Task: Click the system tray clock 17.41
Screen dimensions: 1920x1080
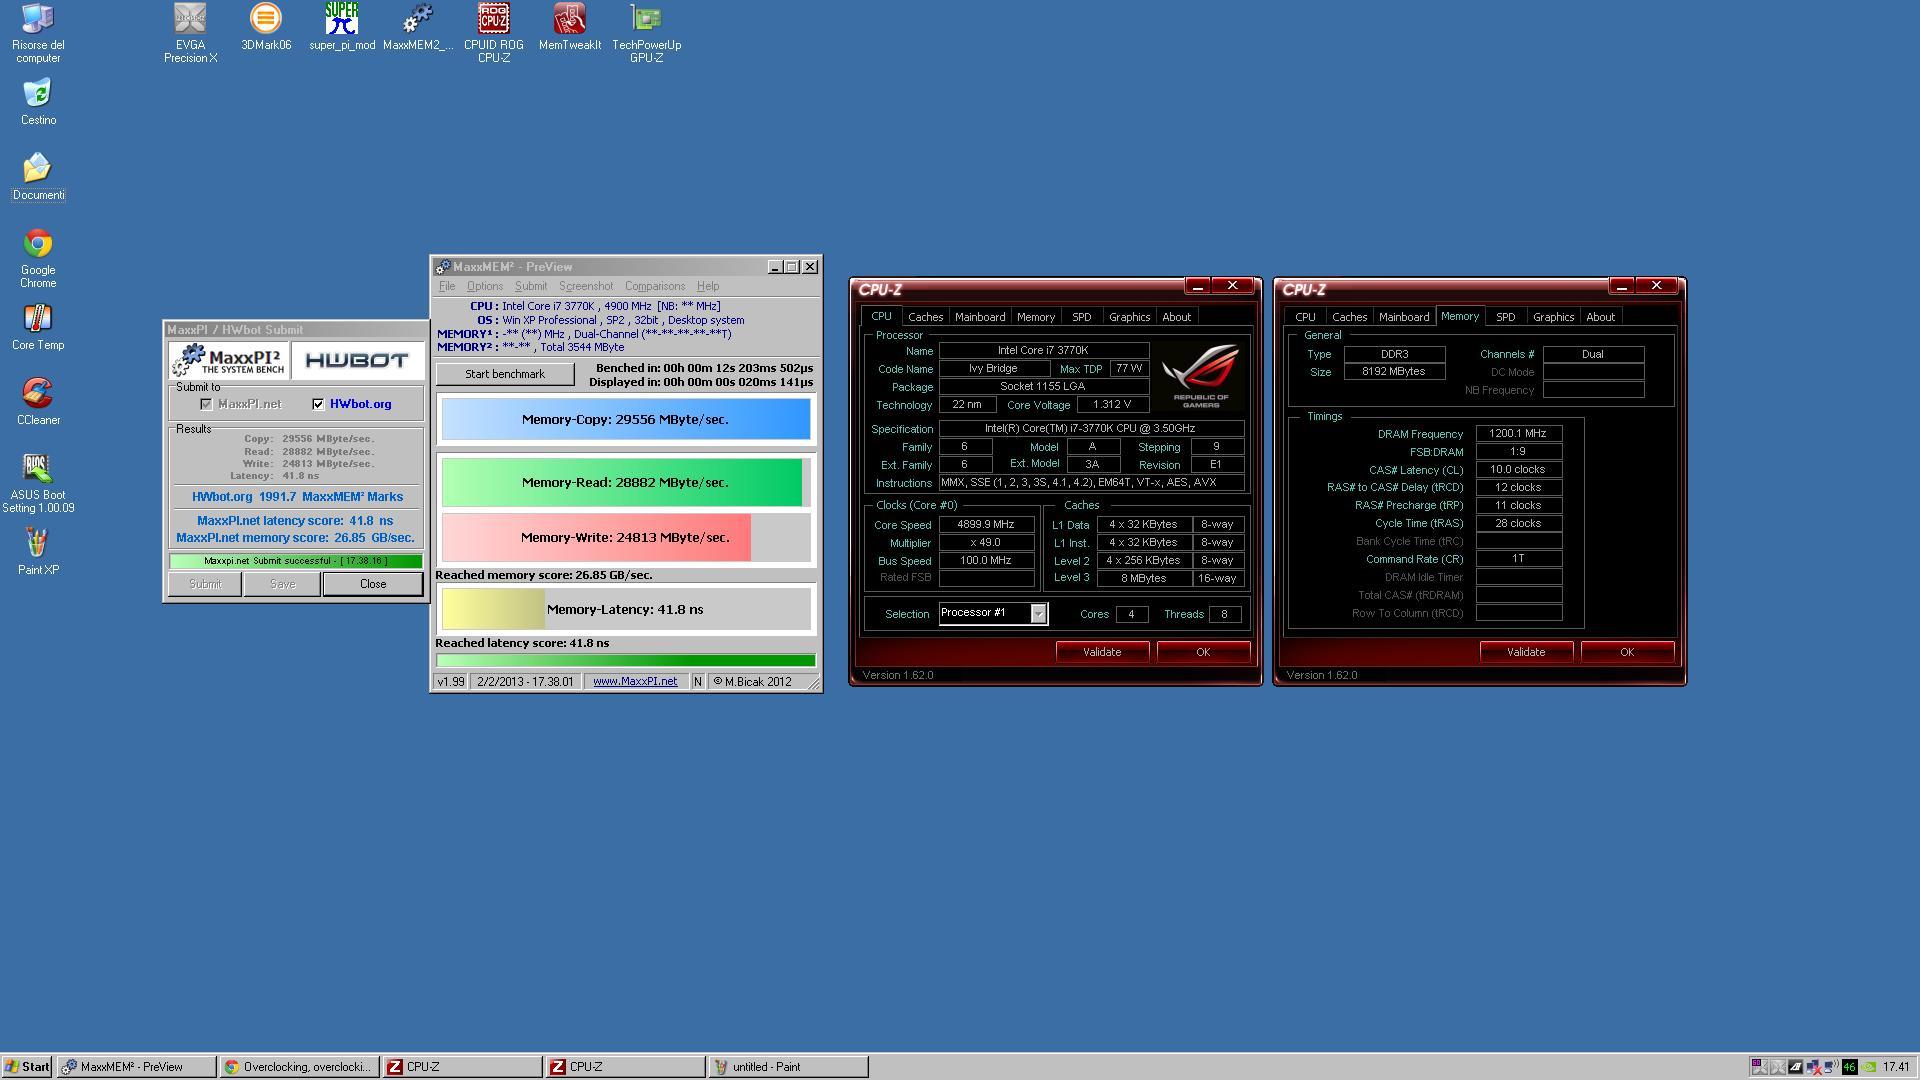Action: tap(1895, 1067)
